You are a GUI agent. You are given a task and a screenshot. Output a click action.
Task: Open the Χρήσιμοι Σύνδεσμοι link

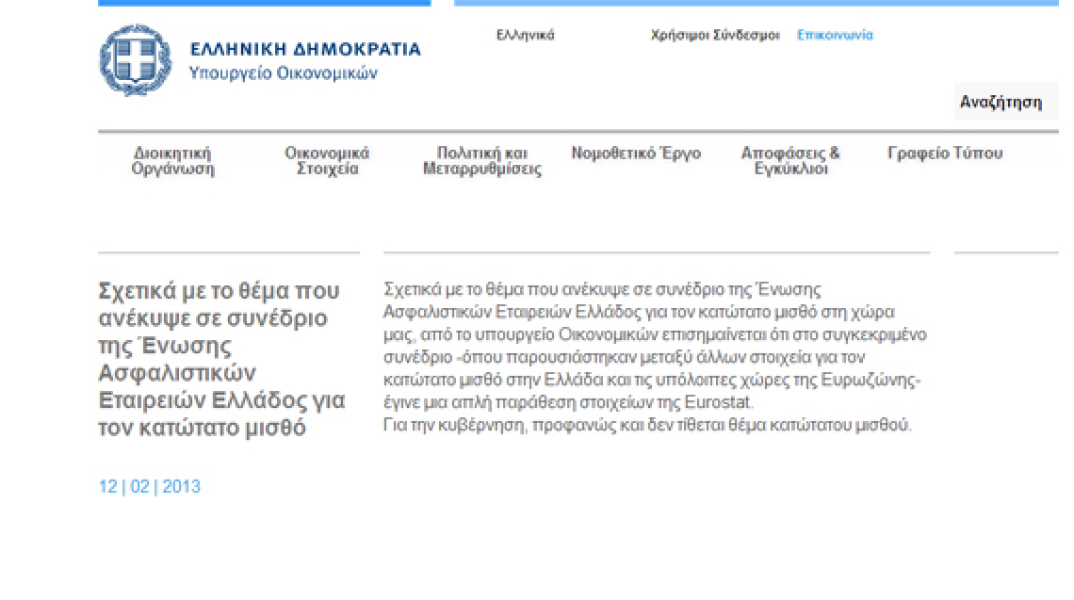click(714, 35)
